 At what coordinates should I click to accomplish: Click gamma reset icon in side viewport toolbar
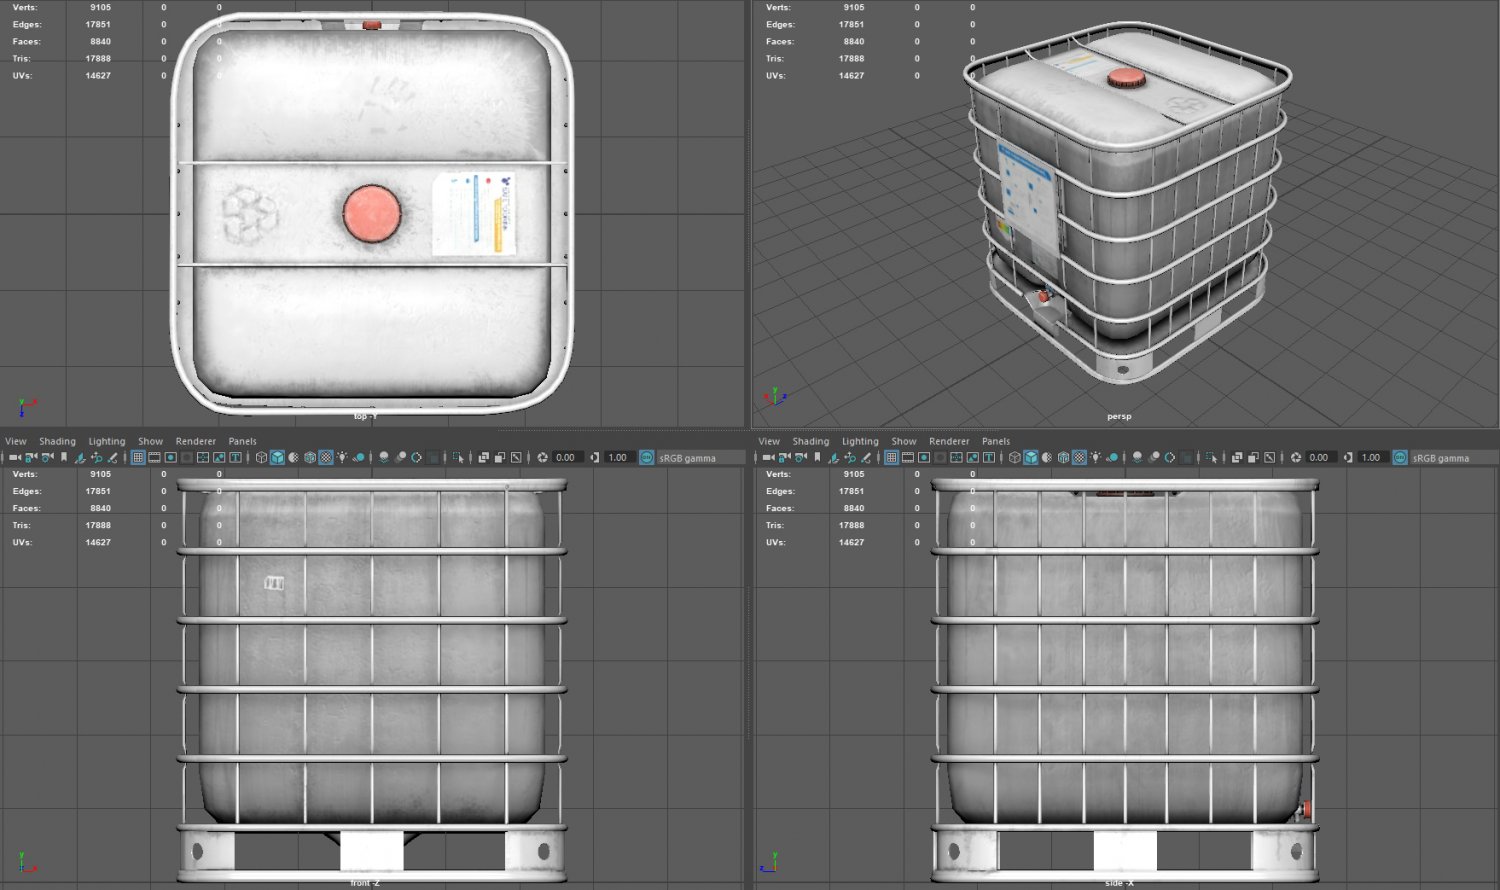1348,458
